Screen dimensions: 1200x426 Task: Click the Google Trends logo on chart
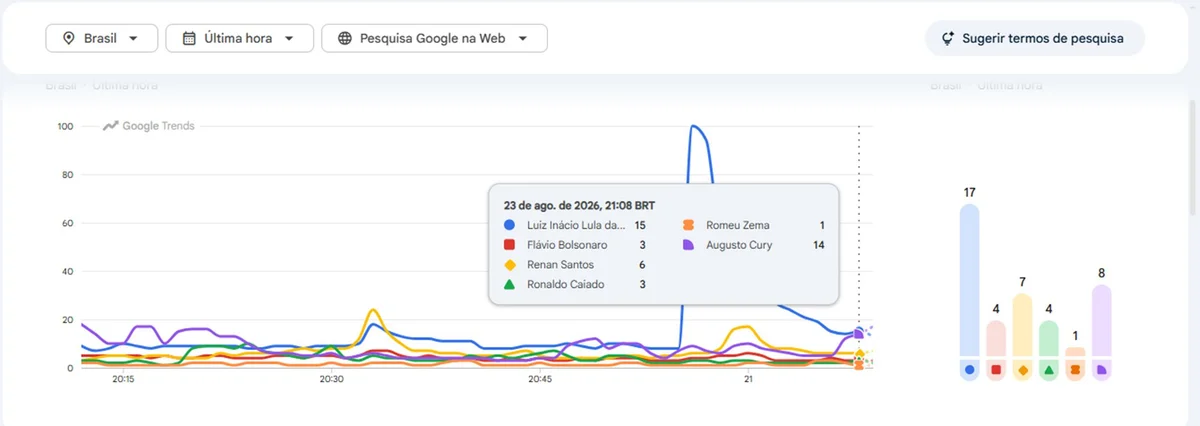click(149, 126)
